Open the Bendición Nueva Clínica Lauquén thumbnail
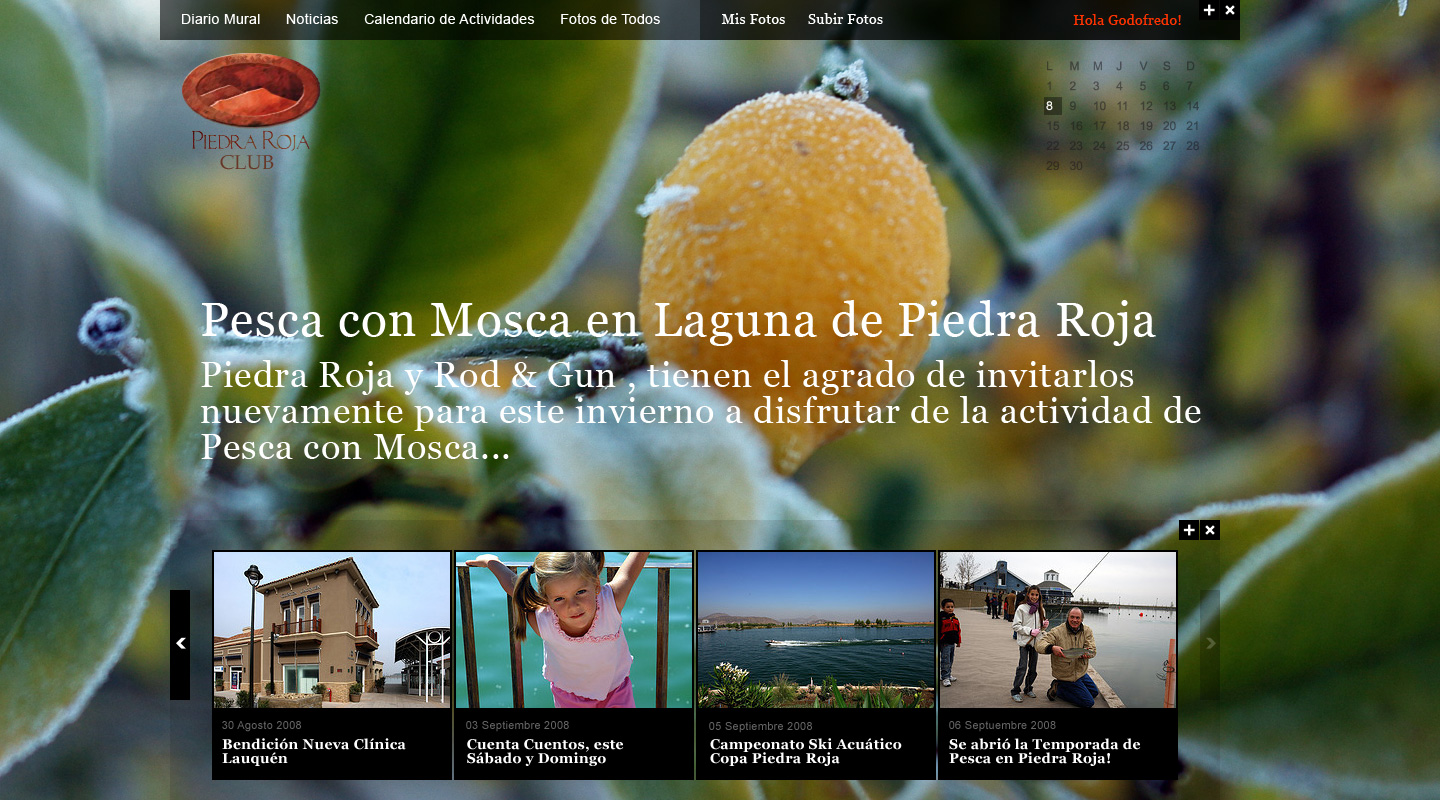This screenshot has height=800, width=1440. coord(332,630)
